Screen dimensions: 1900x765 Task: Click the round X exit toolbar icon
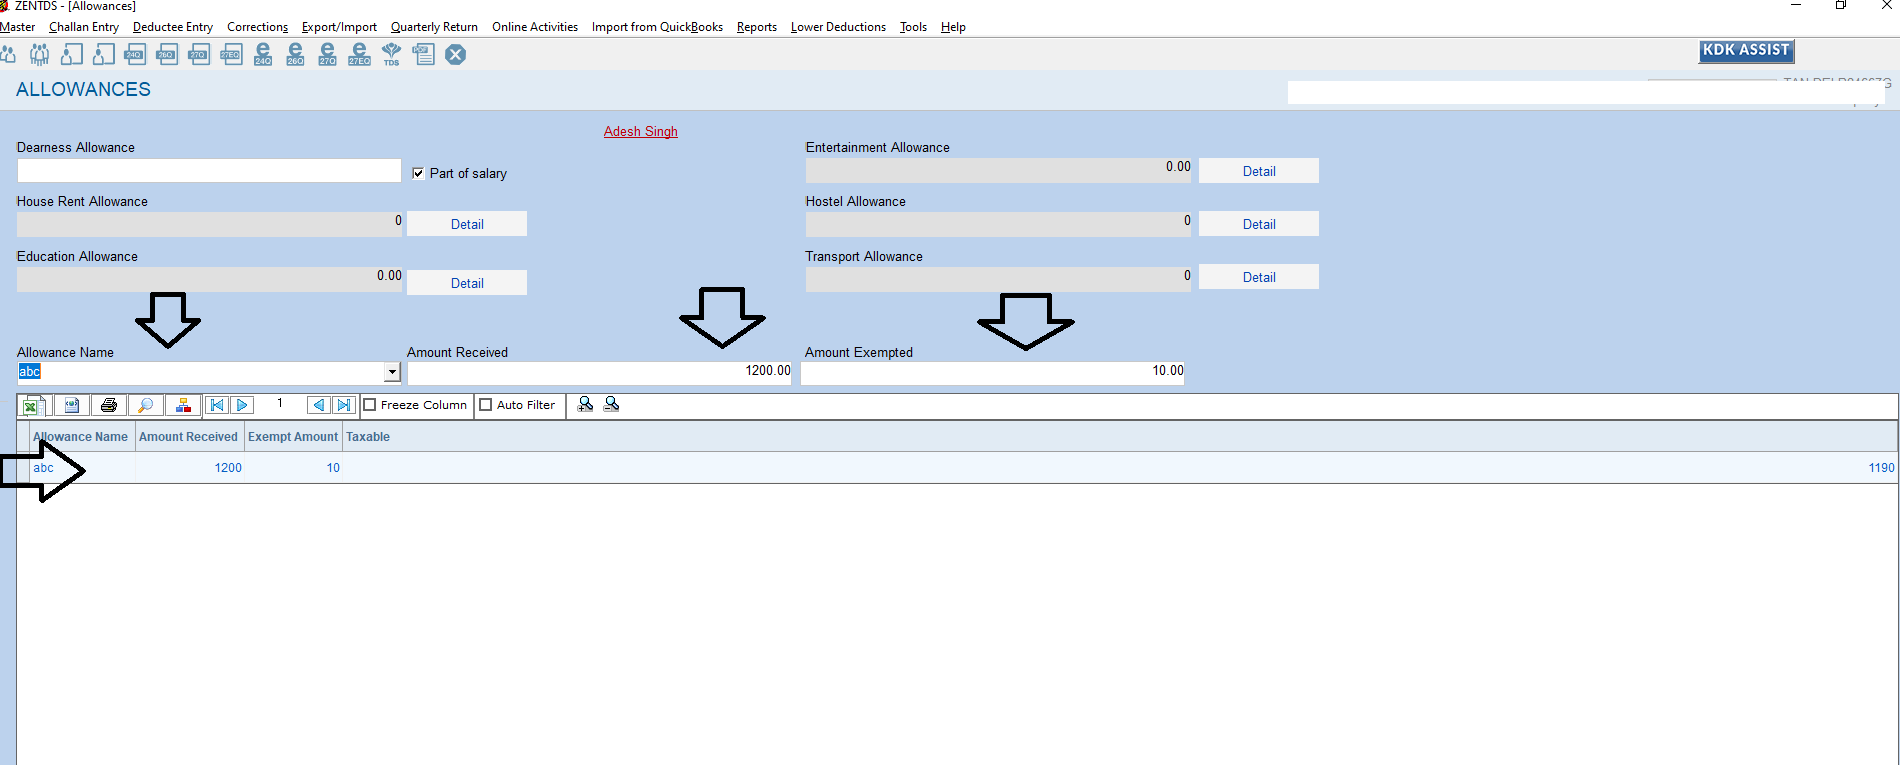click(455, 54)
